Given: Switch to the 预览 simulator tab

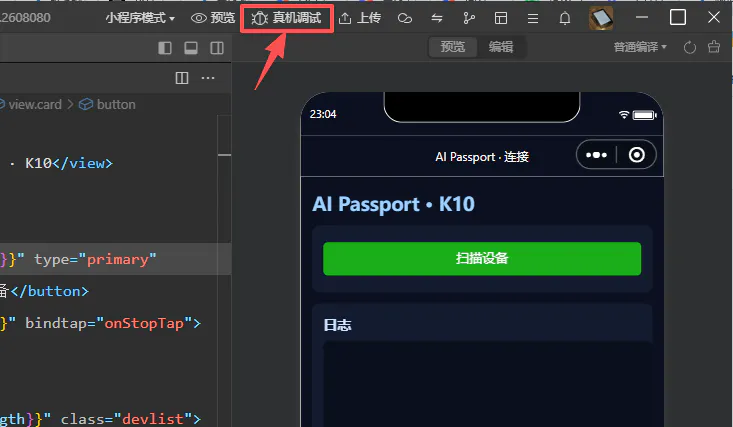Looking at the screenshot, I should tap(453, 47).
